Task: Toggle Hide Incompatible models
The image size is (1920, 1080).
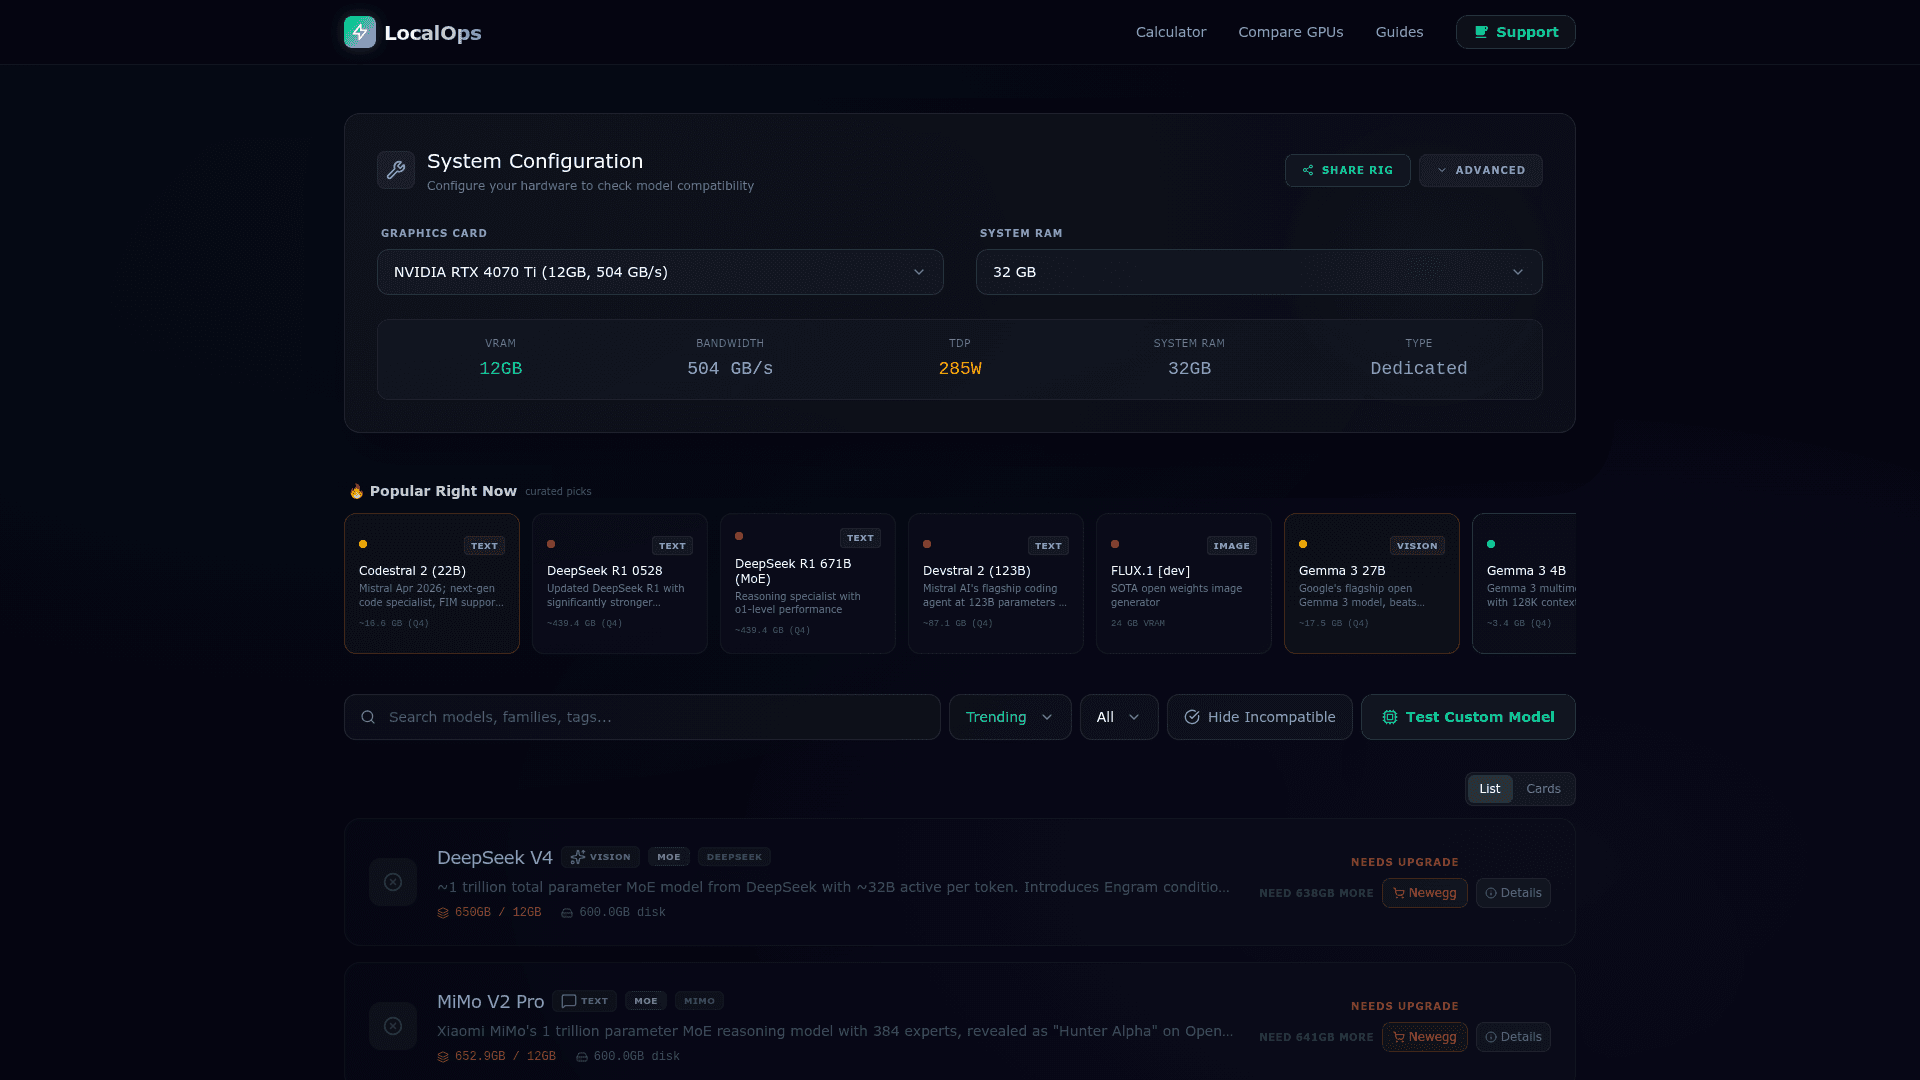Action: pyautogui.click(x=1259, y=717)
